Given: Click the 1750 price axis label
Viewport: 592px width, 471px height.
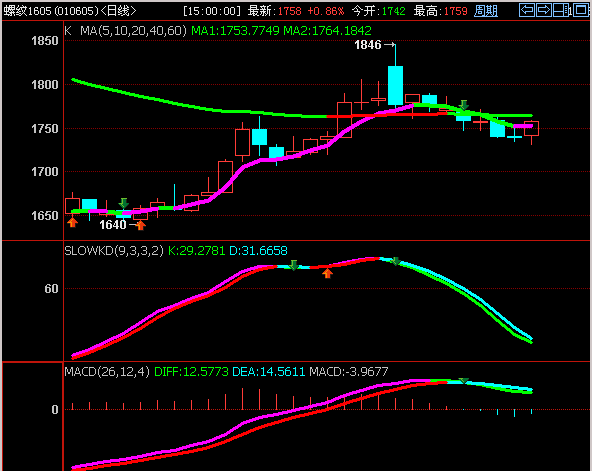Looking at the screenshot, I should (45, 129).
